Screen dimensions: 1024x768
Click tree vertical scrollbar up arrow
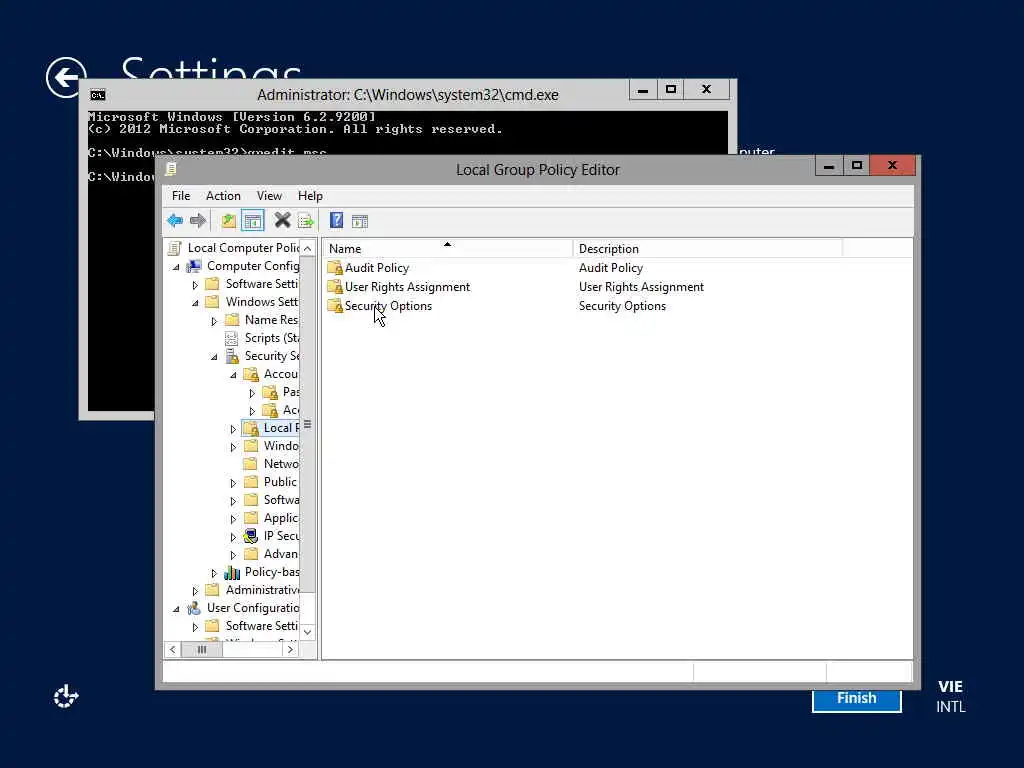tap(307, 248)
